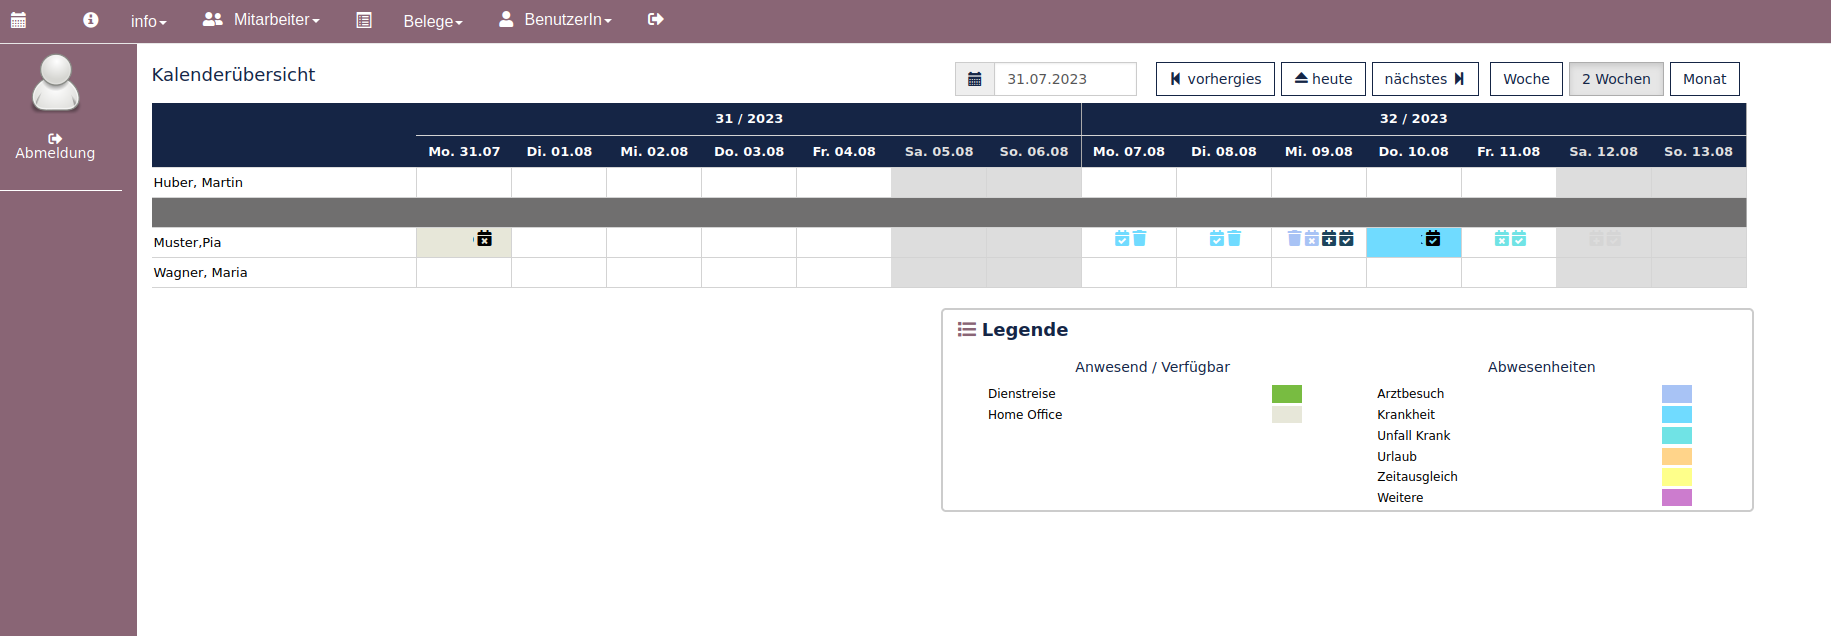Screen dimensions: 1831x636
Task: Open the Belege dropdown menu
Action: click(x=433, y=21)
